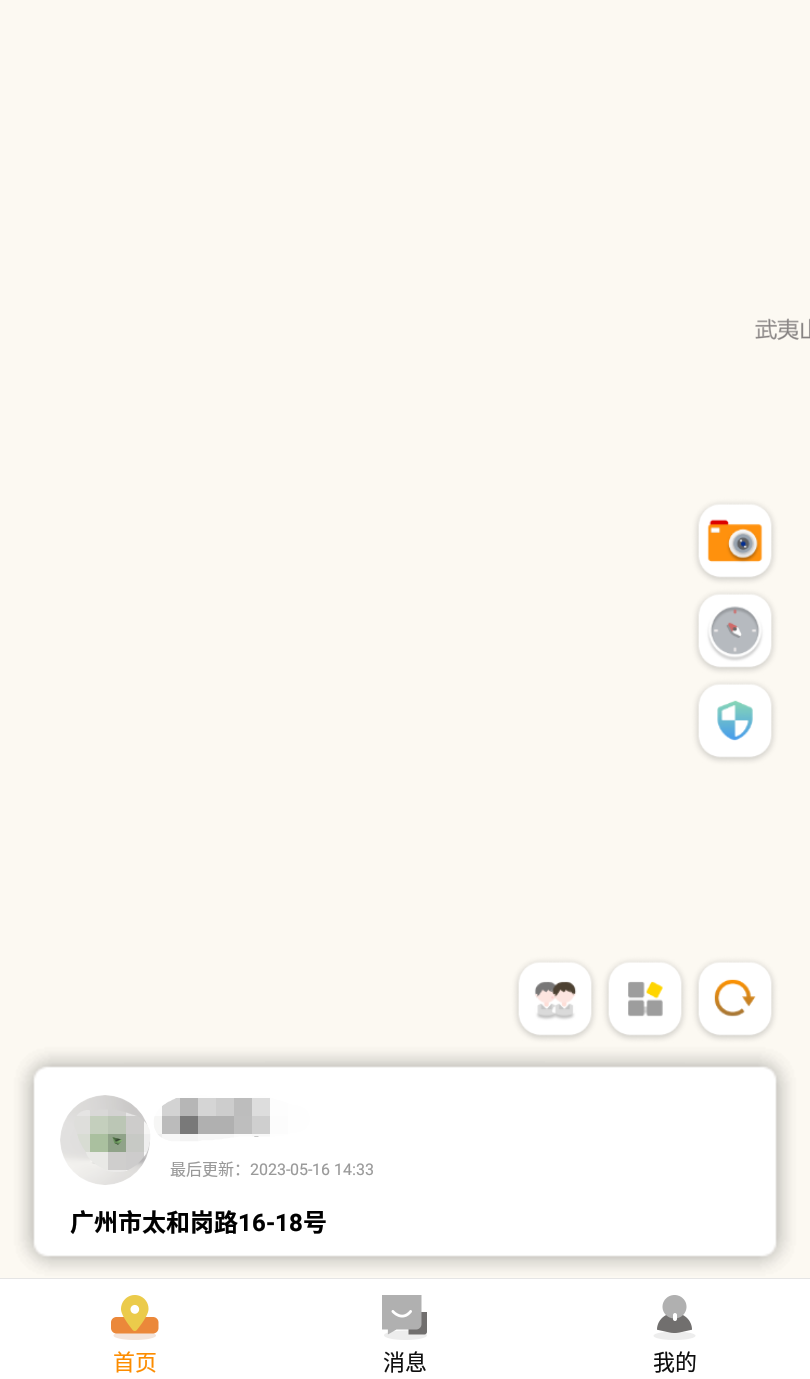Open the orange camera photo icon

[735, 541]
